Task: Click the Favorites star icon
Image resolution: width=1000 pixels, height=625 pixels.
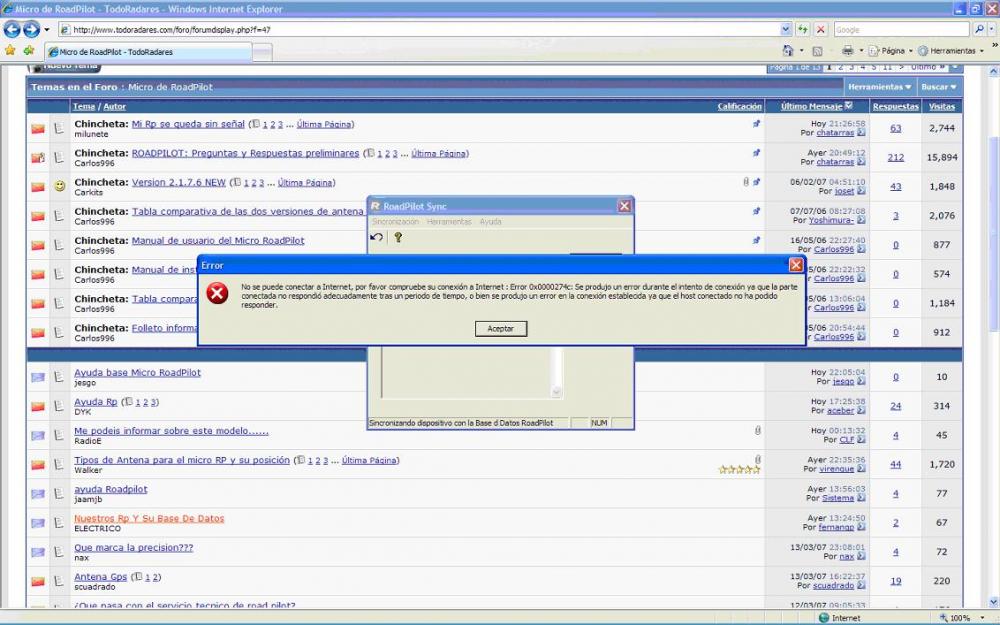Action: (x=10, y=50)
